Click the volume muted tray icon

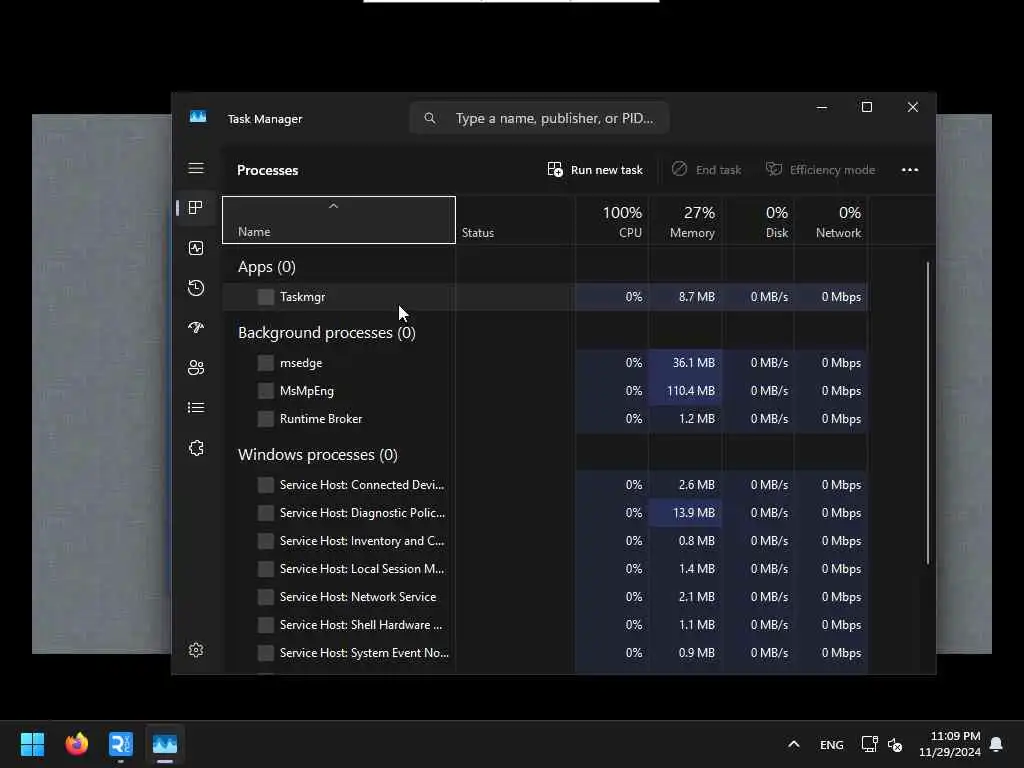click(895, 744)
